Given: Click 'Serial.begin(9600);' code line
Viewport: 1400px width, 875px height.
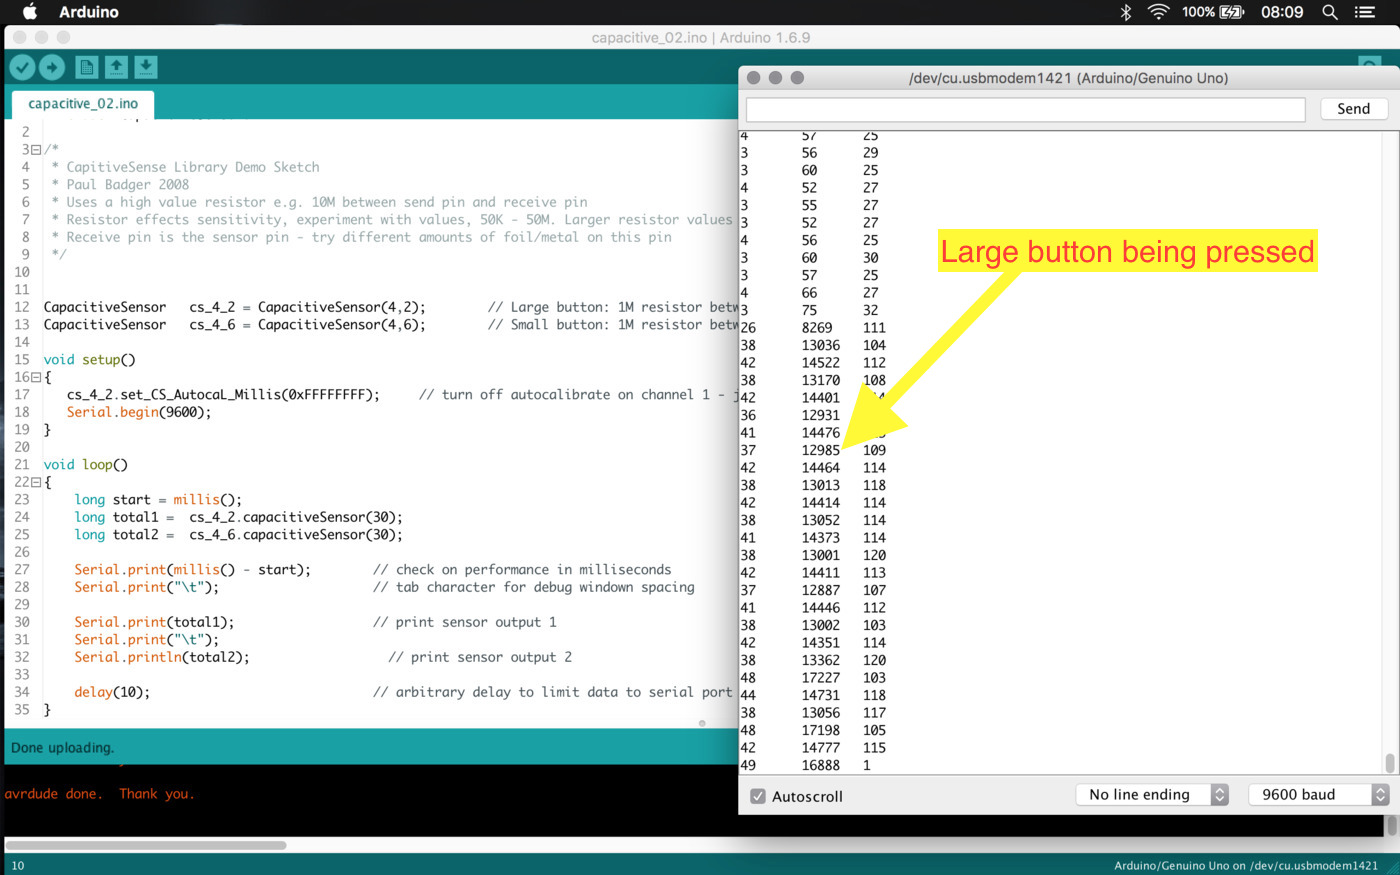Looking at the screenshot, I should (x=139, y=412).
